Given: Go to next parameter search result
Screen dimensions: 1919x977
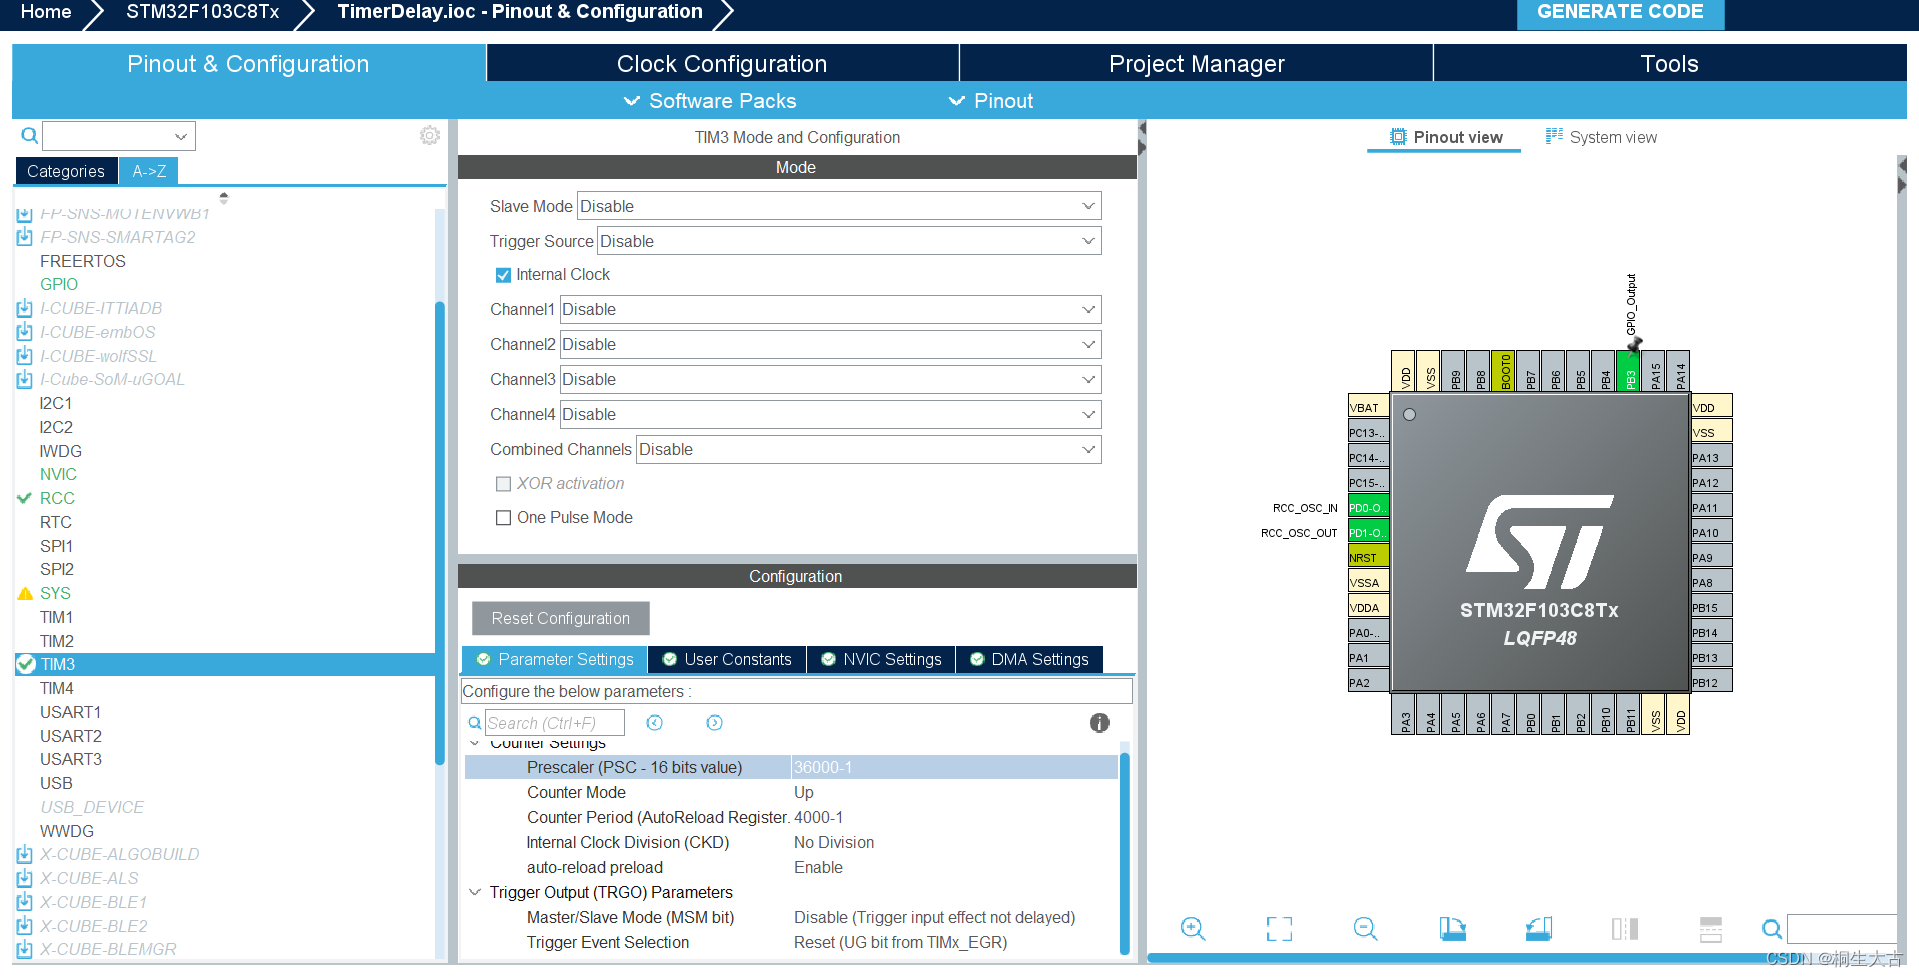Looking at the screenshot, I should point(715,723).
